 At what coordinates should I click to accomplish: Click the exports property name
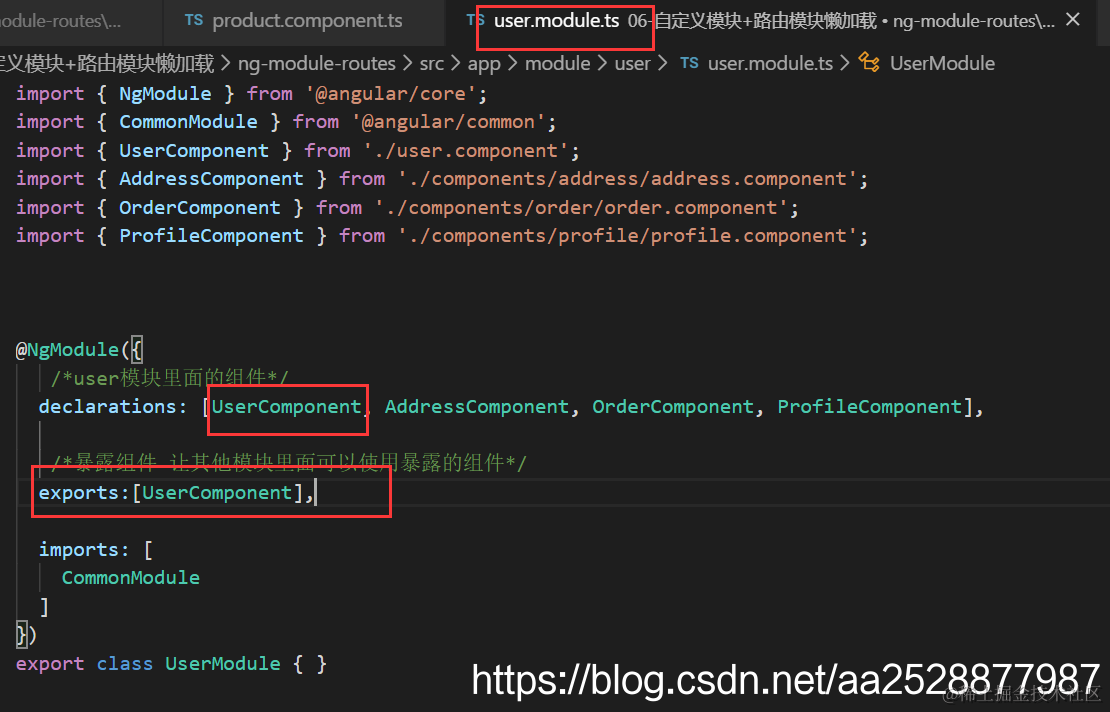click(79, 493)
